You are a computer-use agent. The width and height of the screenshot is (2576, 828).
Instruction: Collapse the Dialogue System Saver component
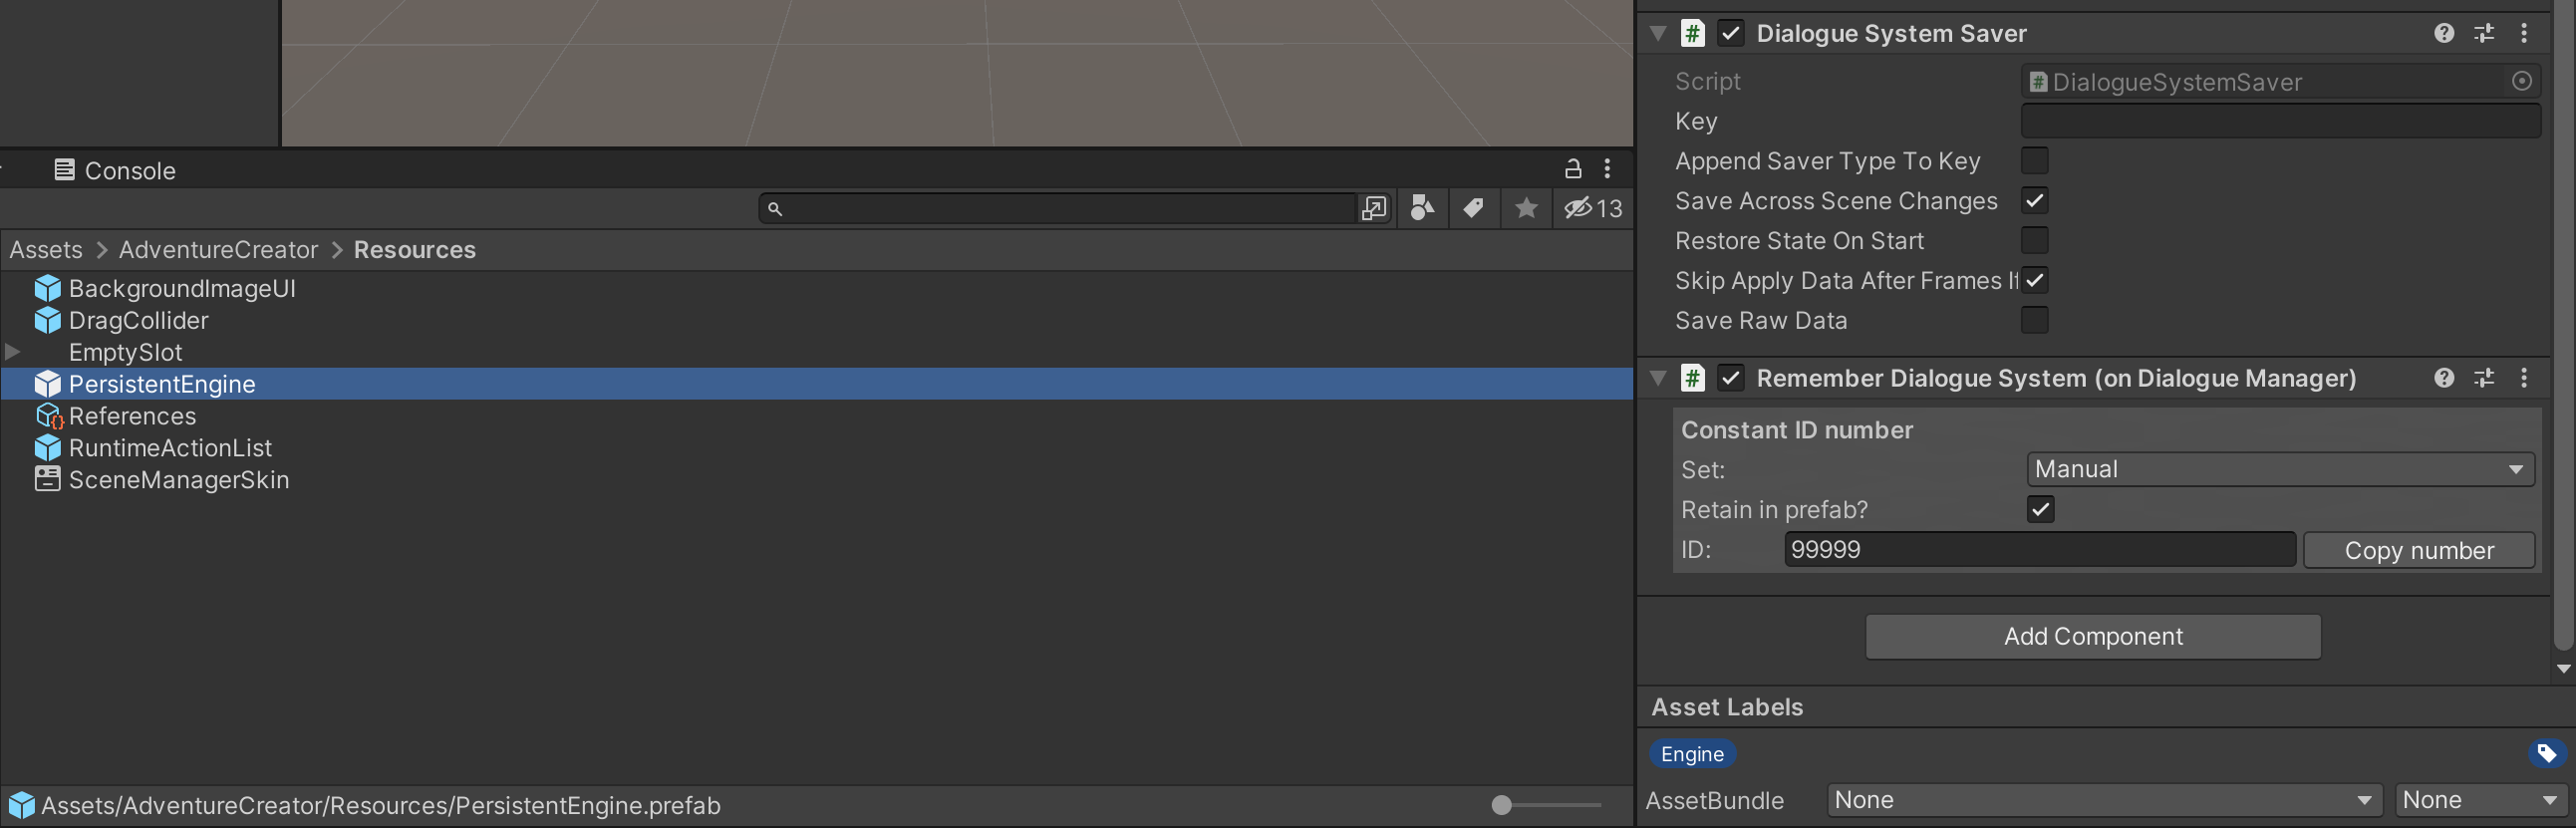tap(1658, 33)
